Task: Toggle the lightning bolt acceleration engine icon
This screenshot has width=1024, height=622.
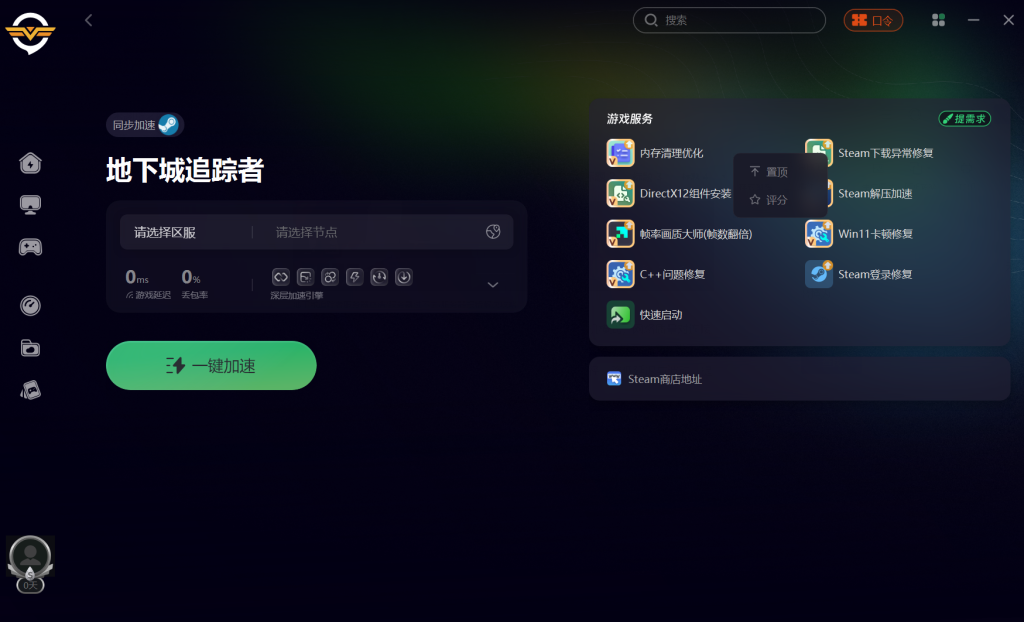Action: tap(355, 277)
